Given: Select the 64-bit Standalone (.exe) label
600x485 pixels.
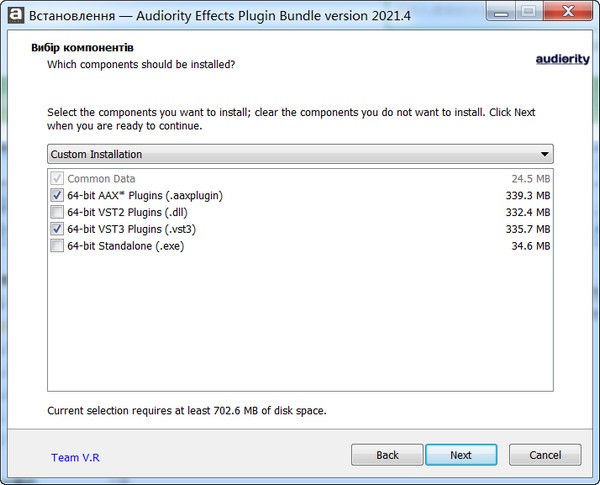Looking at the screenshot, I should point(125,246).
